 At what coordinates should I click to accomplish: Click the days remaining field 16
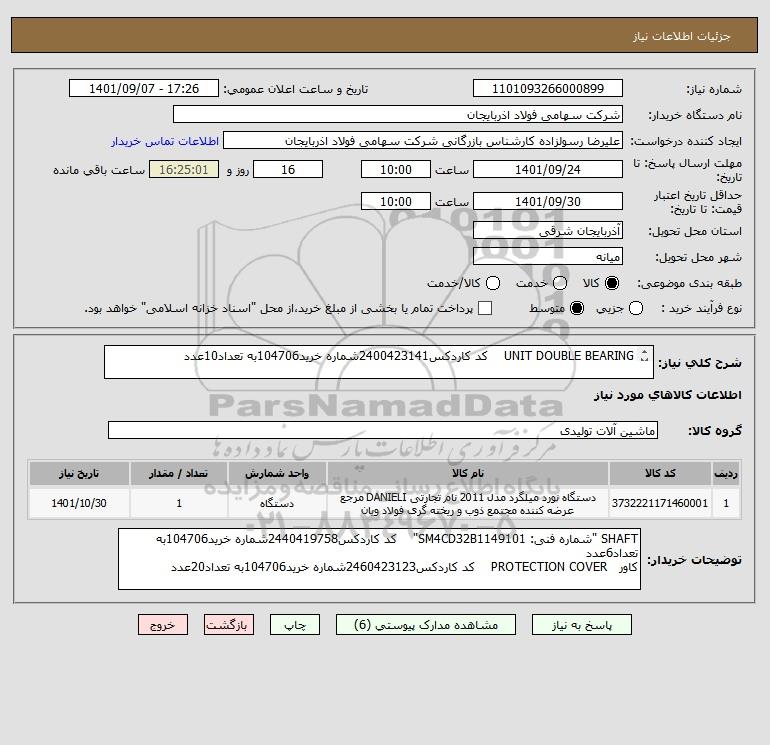[288, 169]
